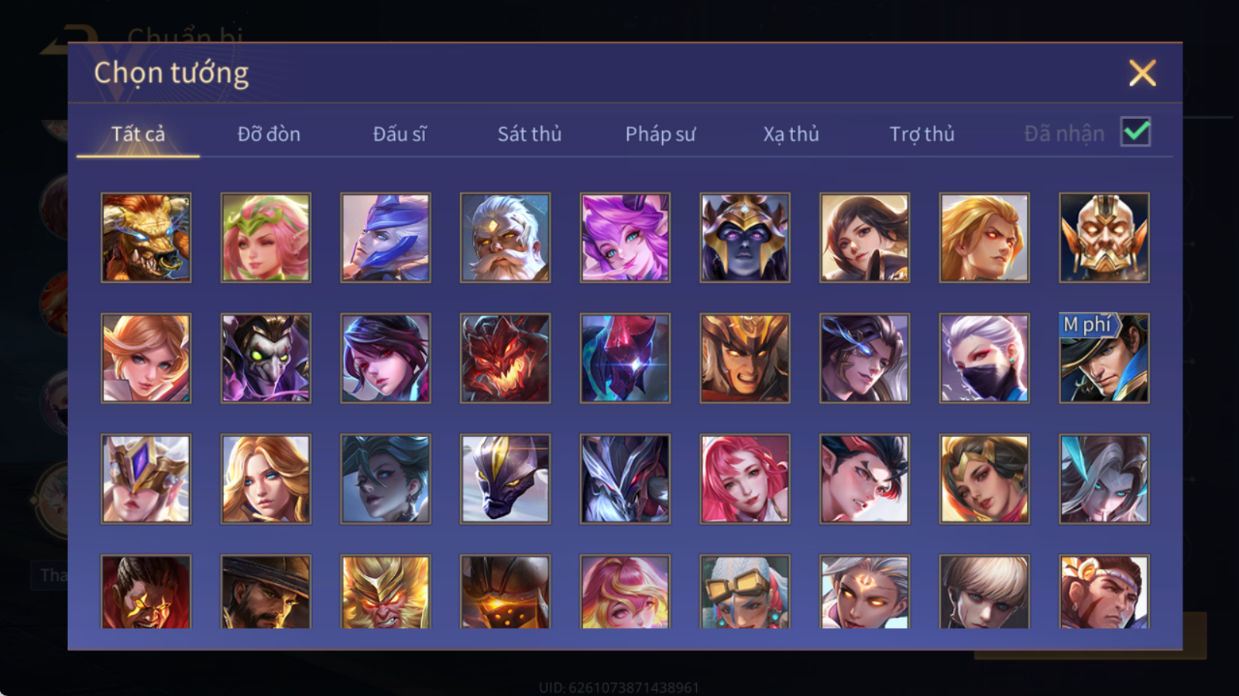Screen dimensions: 1239x696
Task: Select the orange lion beast hero portrait
Action: (146, 238)
